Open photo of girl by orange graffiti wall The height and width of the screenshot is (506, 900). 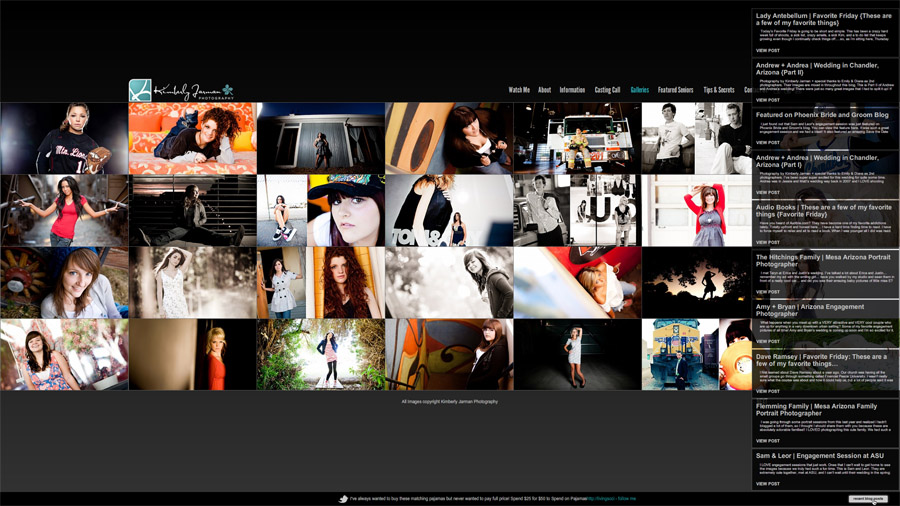(449, 355)
